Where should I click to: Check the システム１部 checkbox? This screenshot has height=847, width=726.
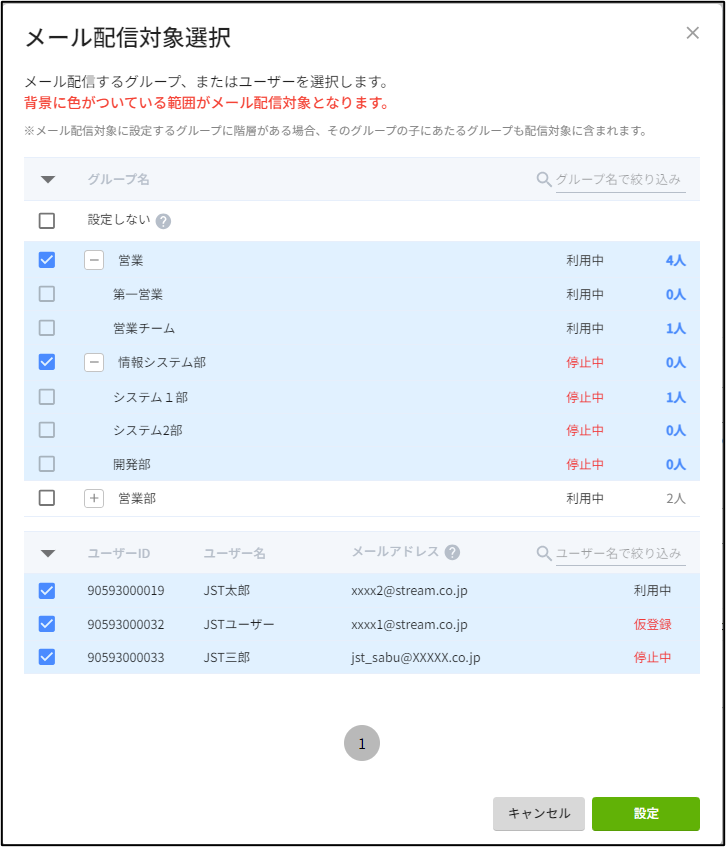click(x=47, y=397)
